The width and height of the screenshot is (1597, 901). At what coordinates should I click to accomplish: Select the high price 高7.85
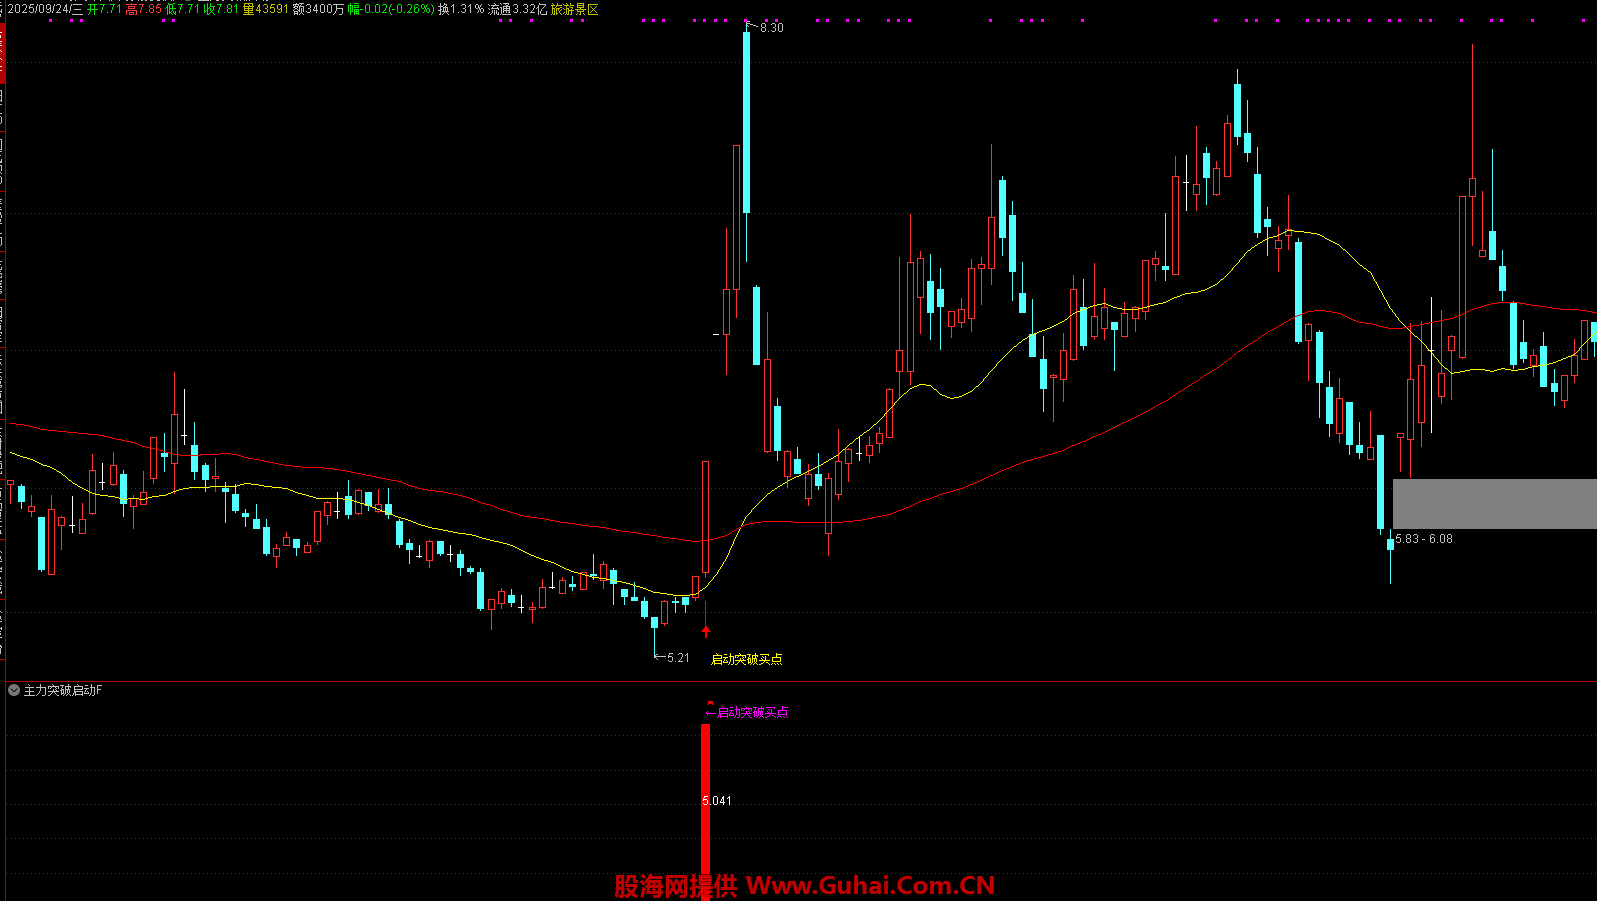[x=143, y=9]
